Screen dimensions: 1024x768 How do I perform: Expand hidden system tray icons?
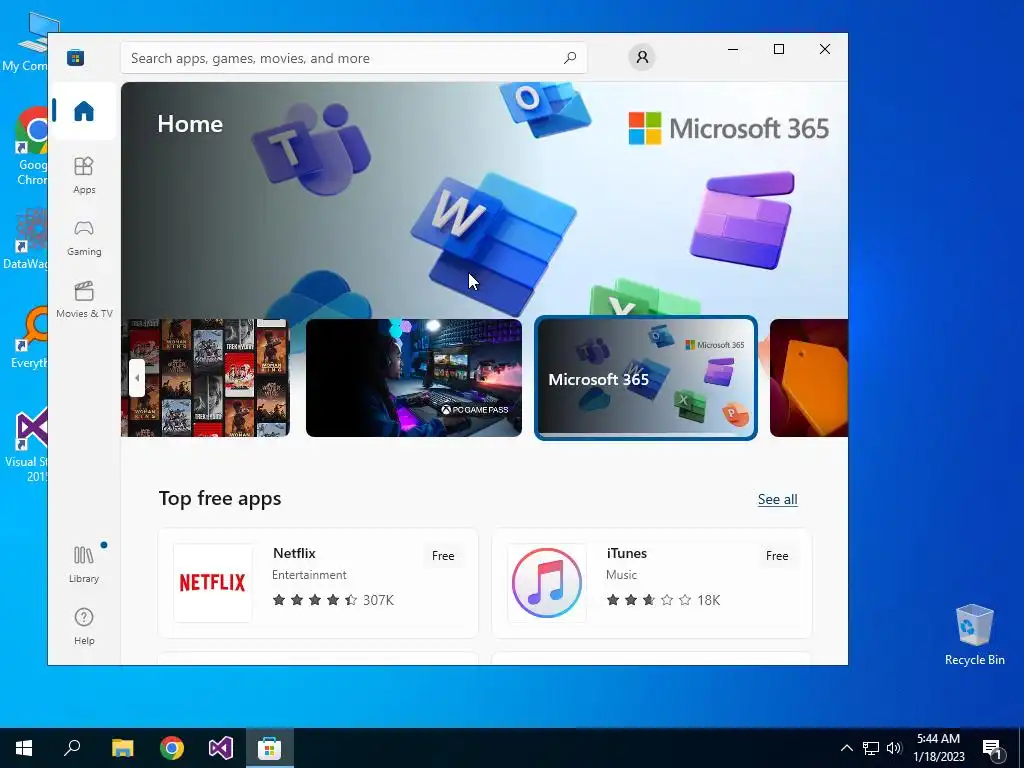point(846,748)
